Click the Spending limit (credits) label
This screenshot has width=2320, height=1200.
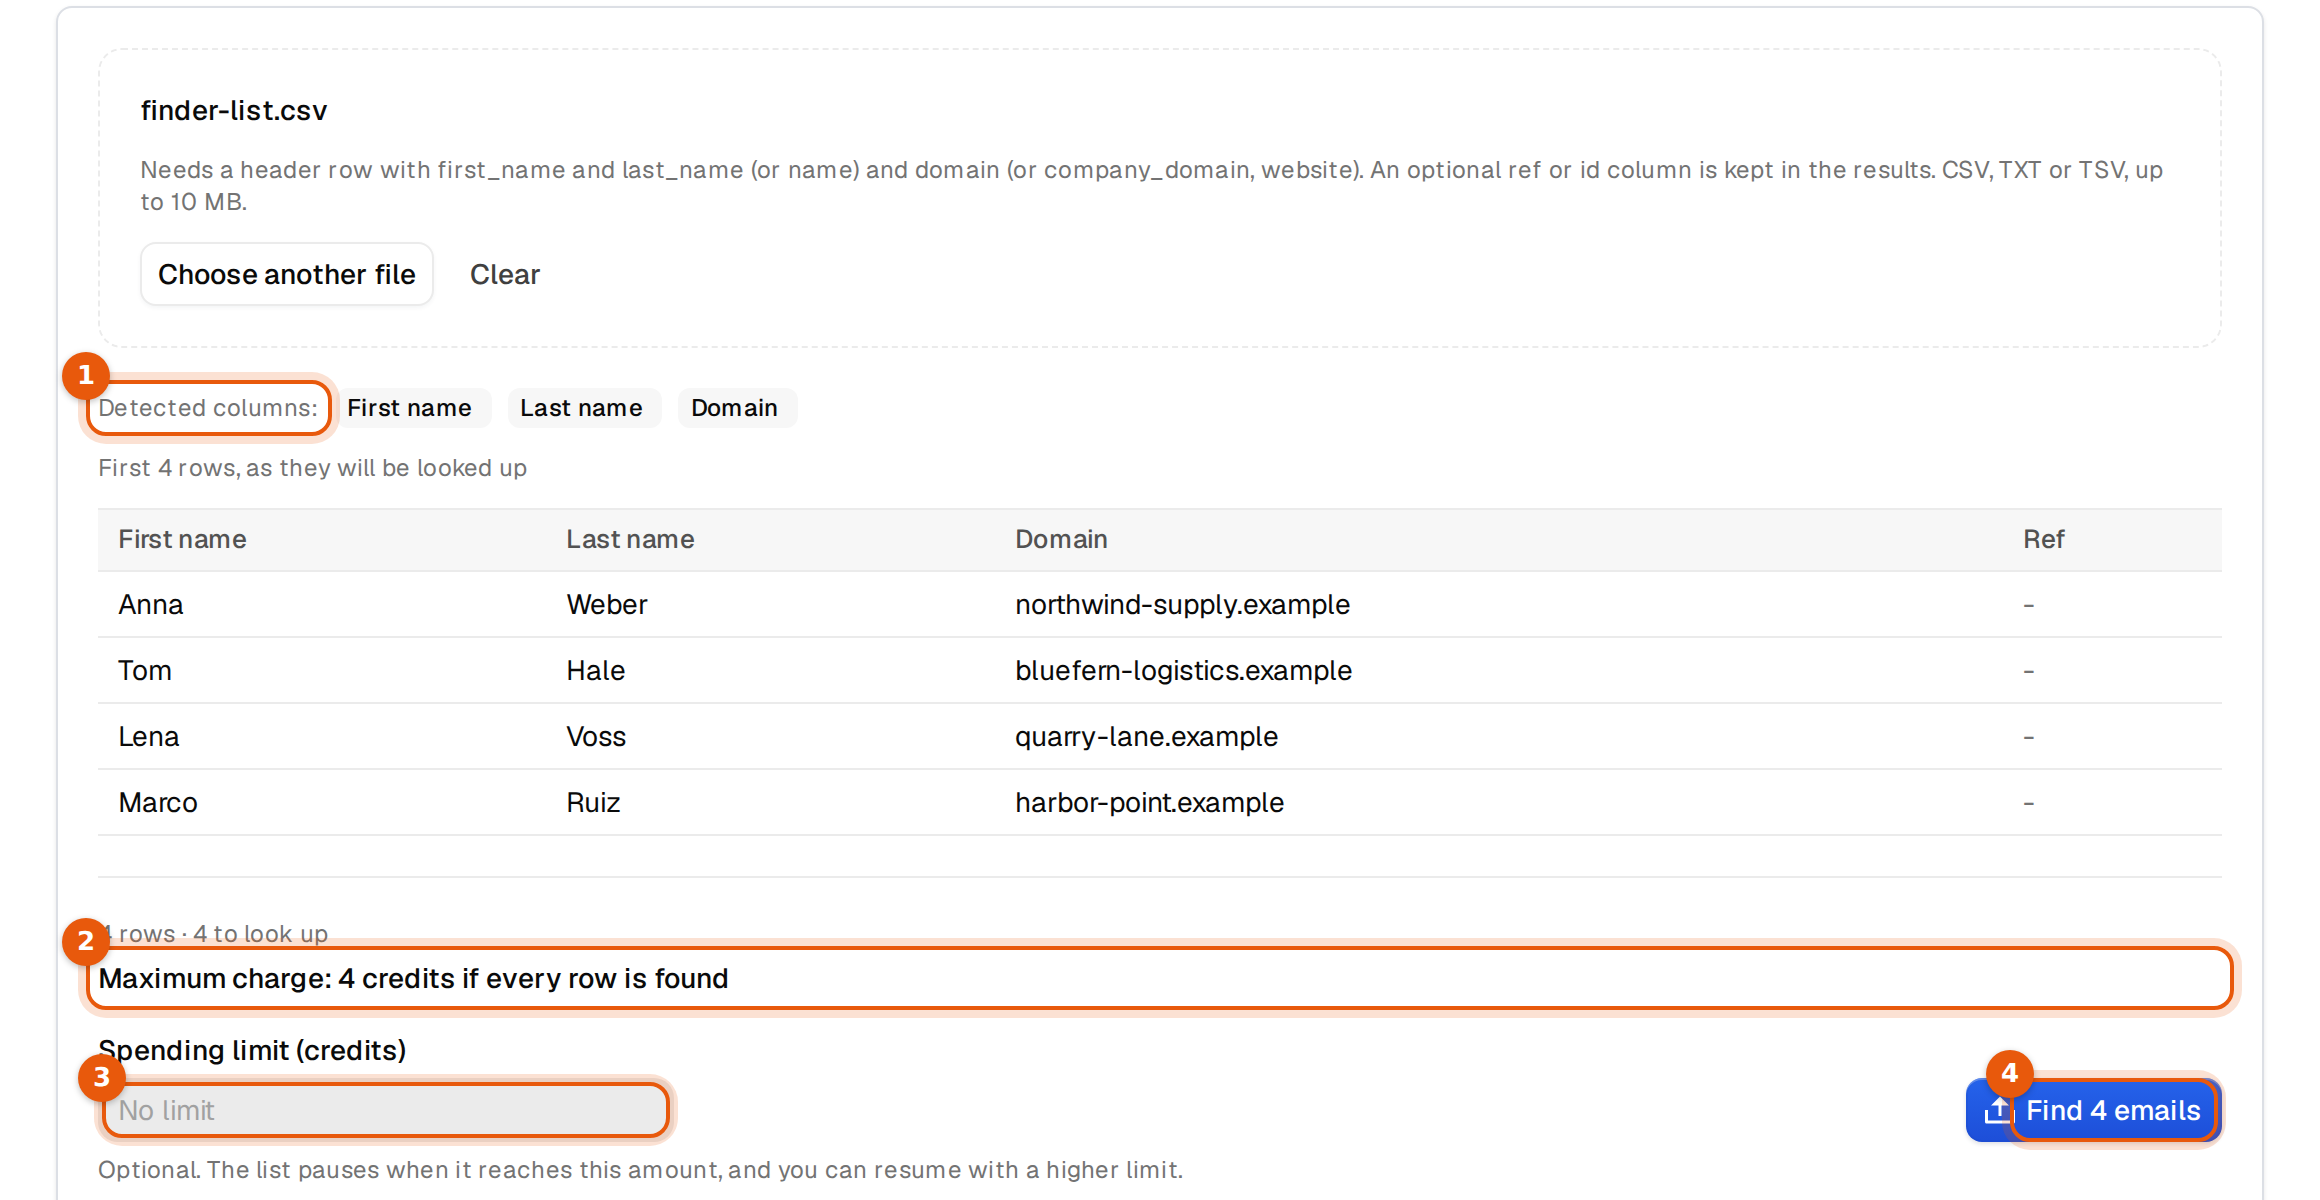(252, 1050)
